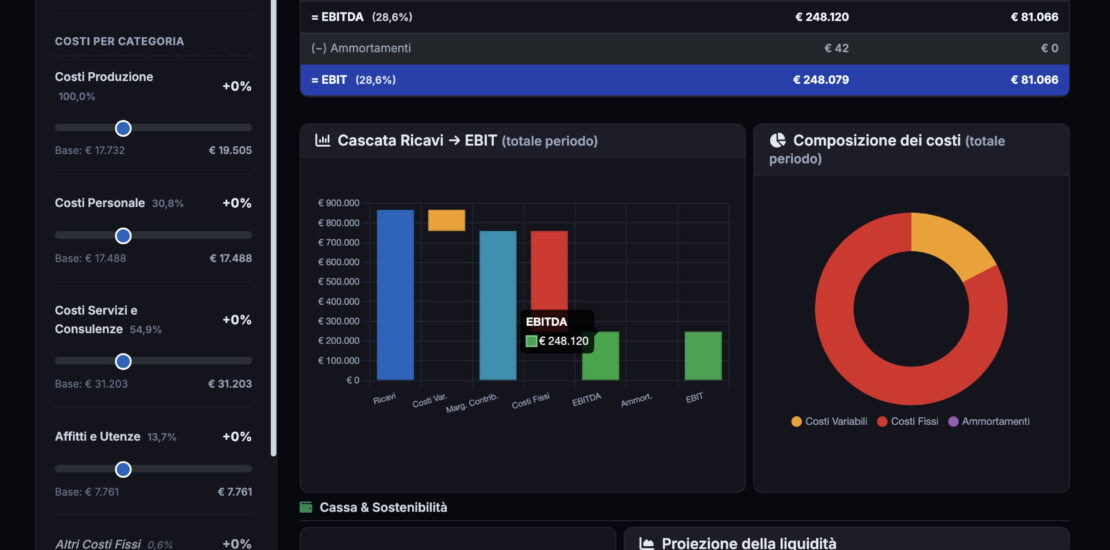Select the (−) Ammortamenti row label
This screenshot has height=550, width=1110.
click(x=361, y=48)
